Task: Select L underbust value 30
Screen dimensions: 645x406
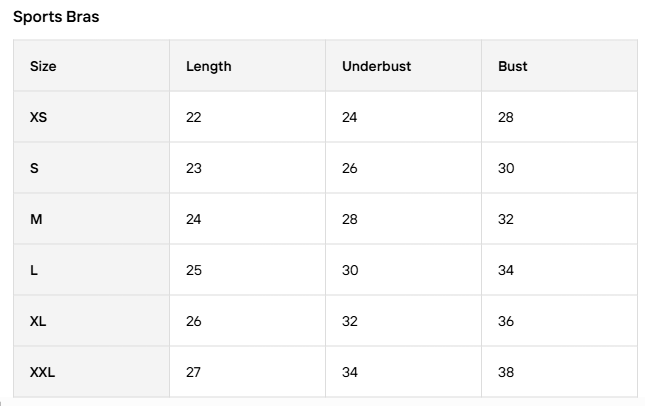Action: click(x=350, y=270)
